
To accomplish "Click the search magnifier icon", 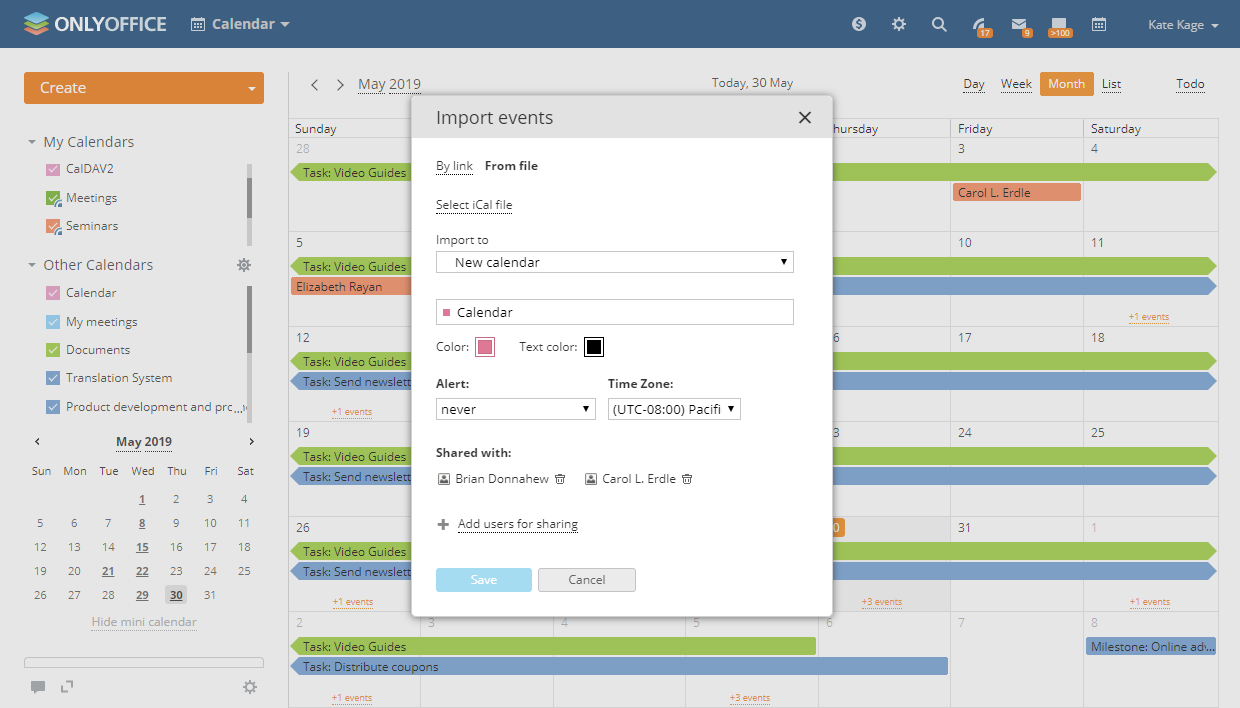I will (x=939, y=24).
